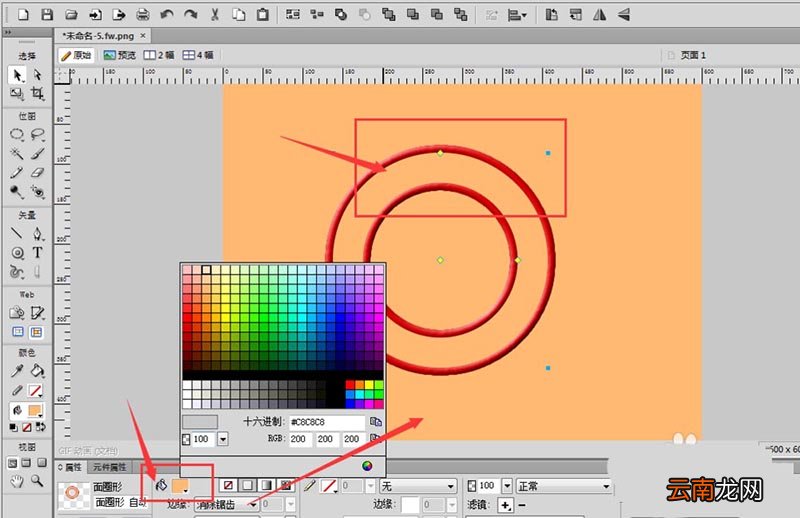Click the first RGB 200 field
Screen dimensions: 800x518
click(x=300, y=439)
